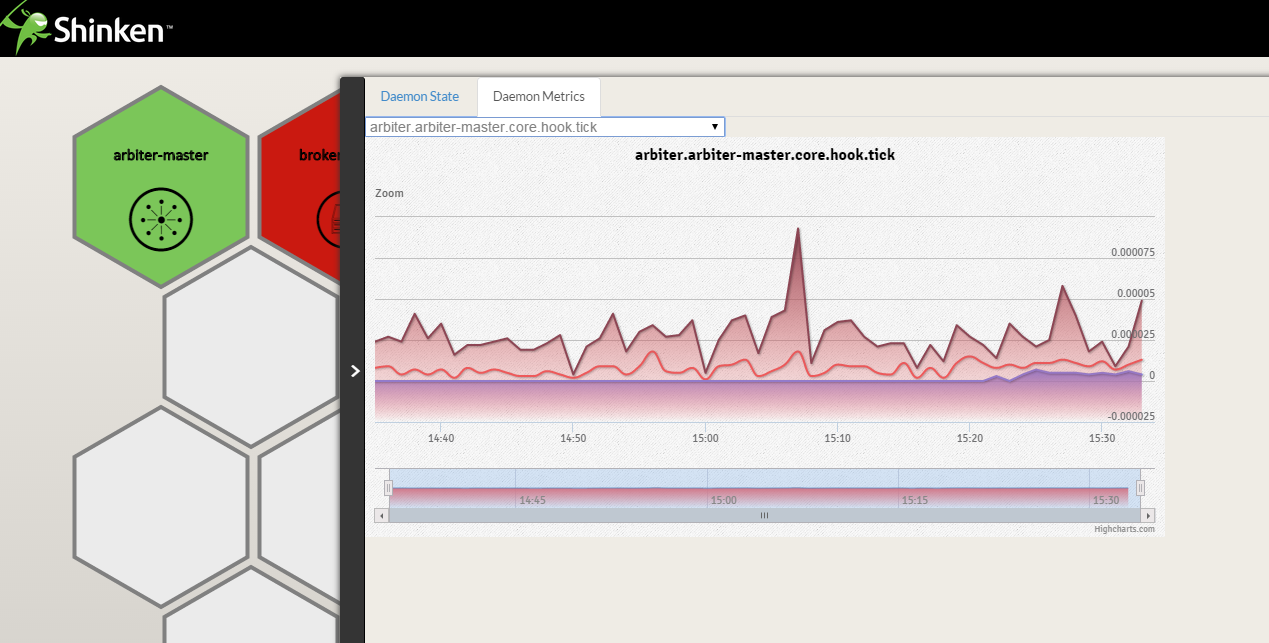Click the navigator scrollbar's left arrow
Screen dimensions: 1269x643
(381, 515)
